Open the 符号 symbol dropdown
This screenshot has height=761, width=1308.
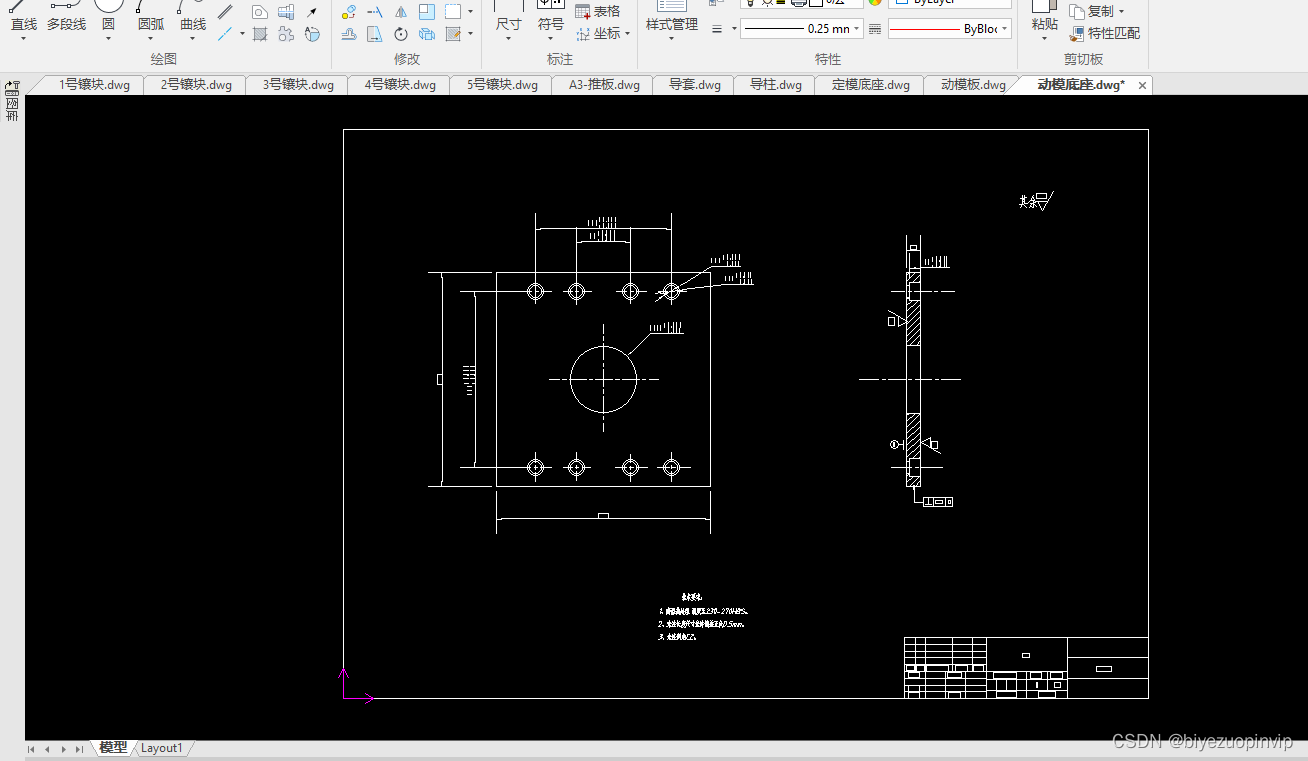click(x=550, y=39)
